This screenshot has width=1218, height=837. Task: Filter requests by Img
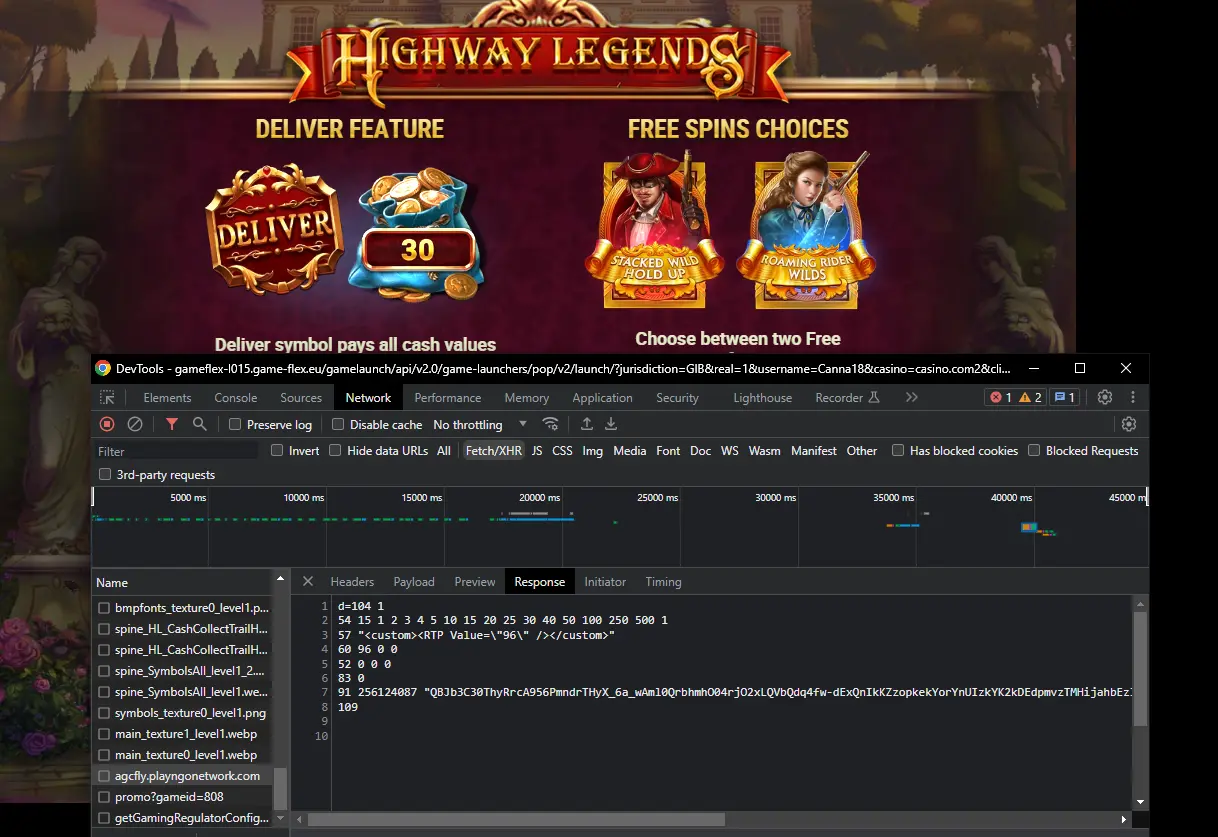pos(593,451)
